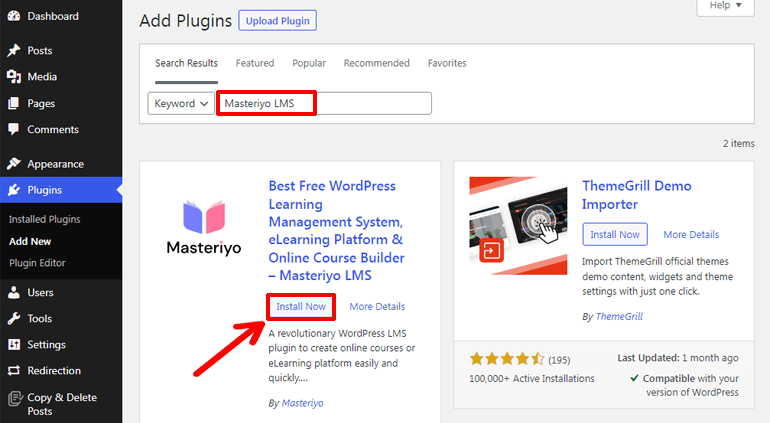
Task: Open the Dashboard menu
Action: [x=53, y=16]
